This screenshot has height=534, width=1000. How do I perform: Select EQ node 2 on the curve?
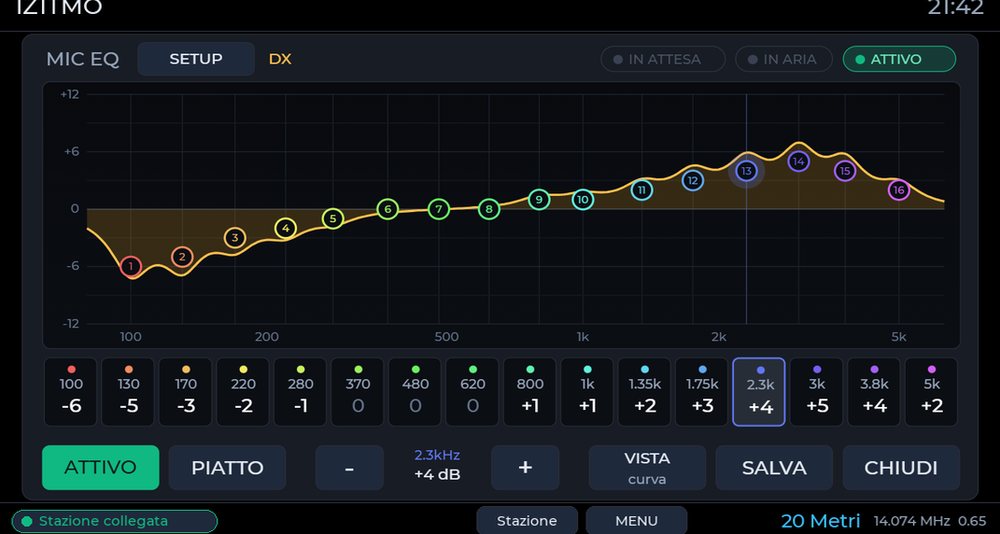click(182, 257)
